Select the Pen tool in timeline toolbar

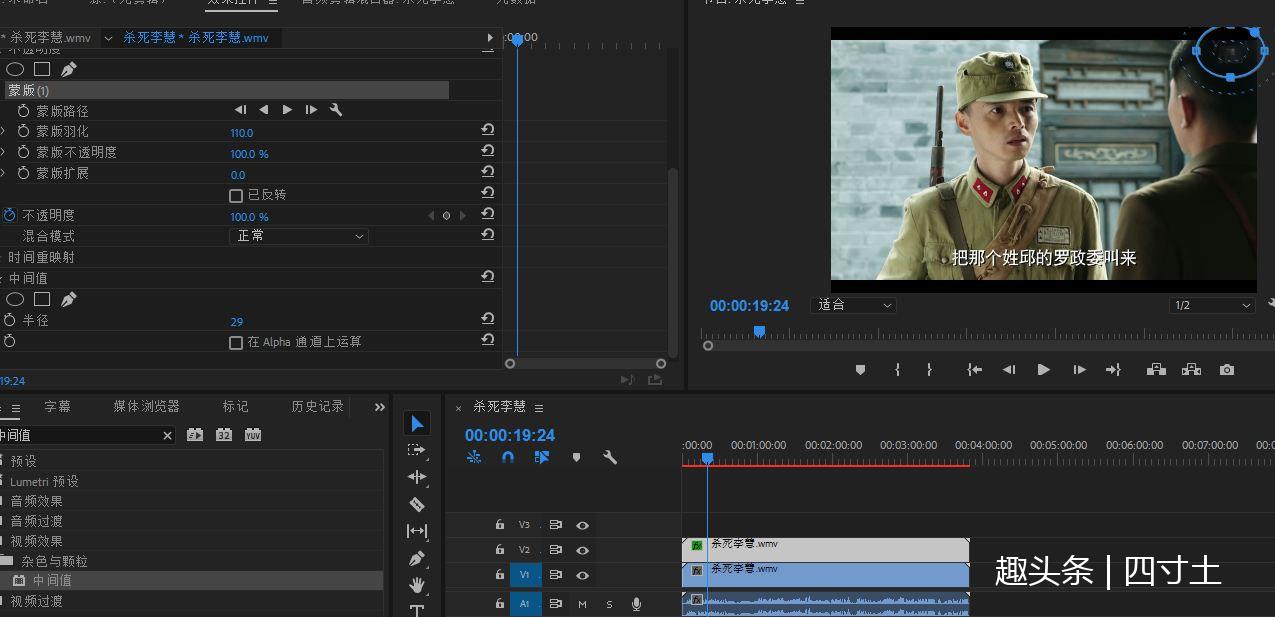tap(417, 558)
